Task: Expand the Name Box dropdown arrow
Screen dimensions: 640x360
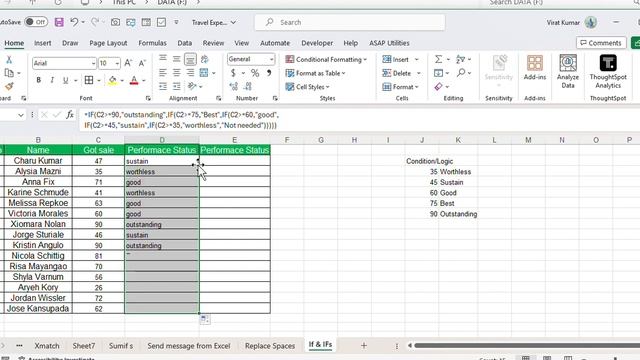Action: point(20,115)
